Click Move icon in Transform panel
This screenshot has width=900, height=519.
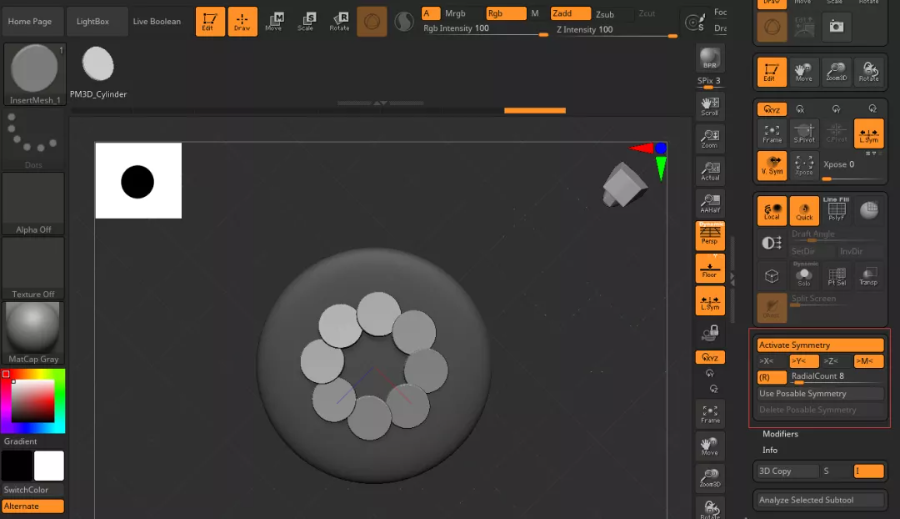click(804, 72)
